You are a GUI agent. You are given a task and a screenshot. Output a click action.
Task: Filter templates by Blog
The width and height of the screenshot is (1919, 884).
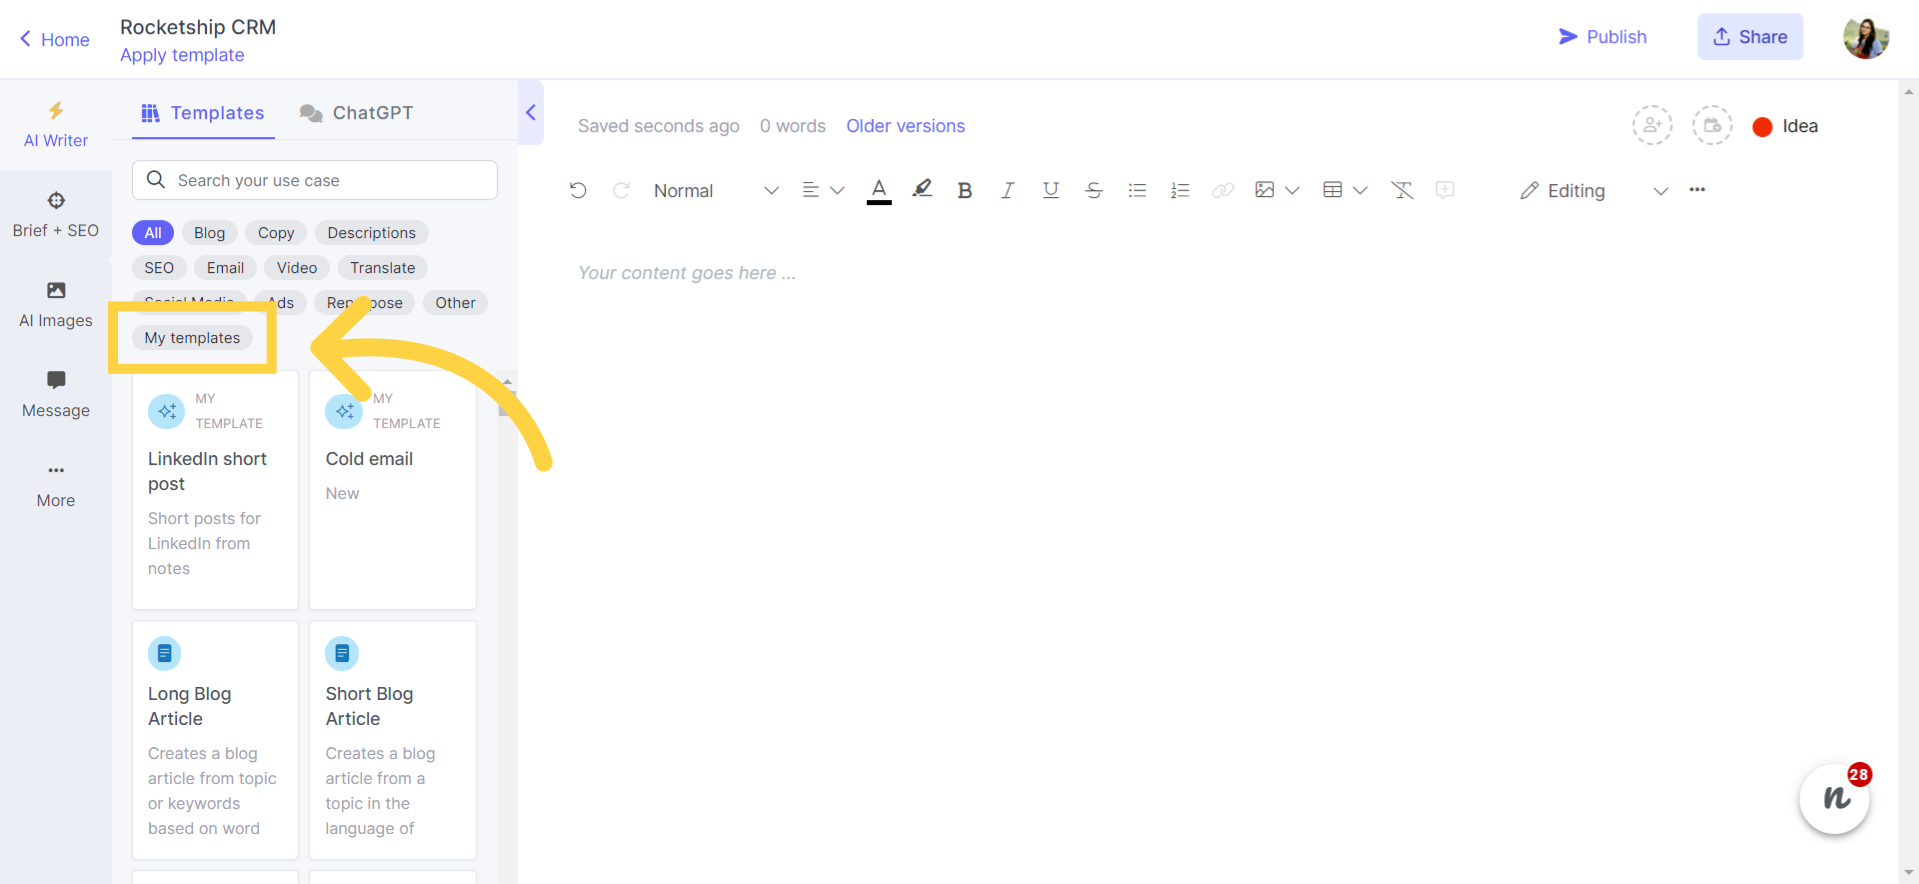click(x=209, y=233)
